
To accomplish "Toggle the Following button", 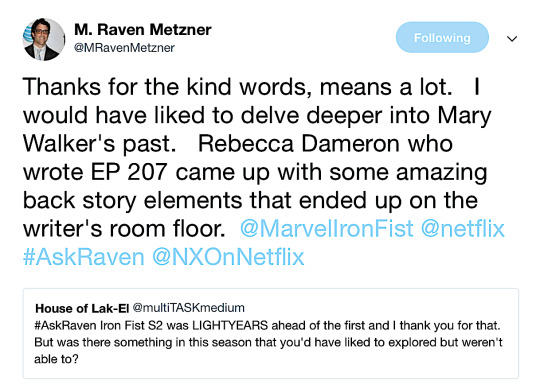I will (442, 37).
